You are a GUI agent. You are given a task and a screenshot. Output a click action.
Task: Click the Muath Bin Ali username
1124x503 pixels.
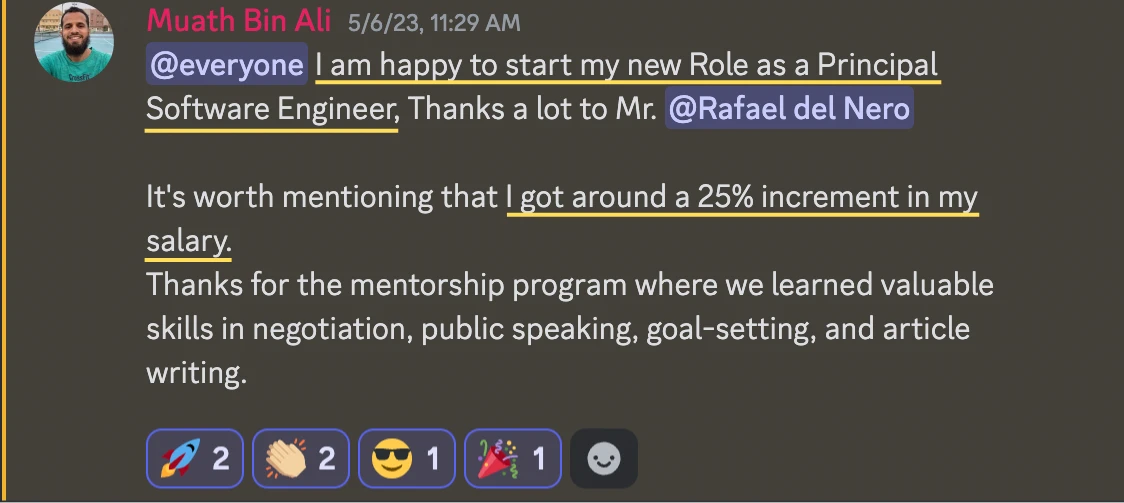(x=239, y=22)
